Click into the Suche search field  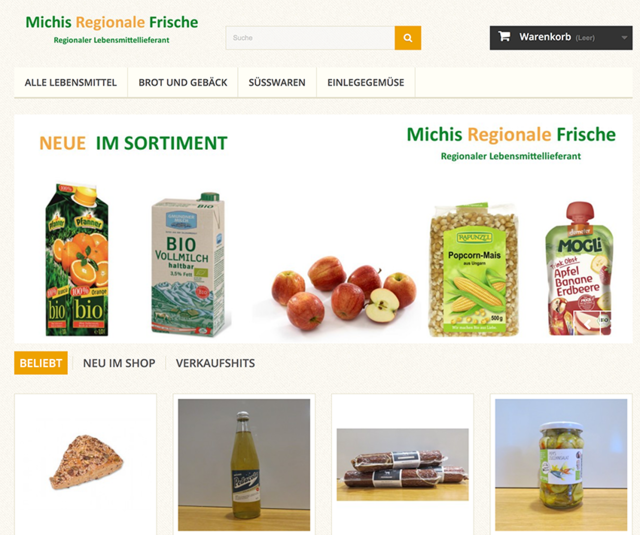[310, 38]
